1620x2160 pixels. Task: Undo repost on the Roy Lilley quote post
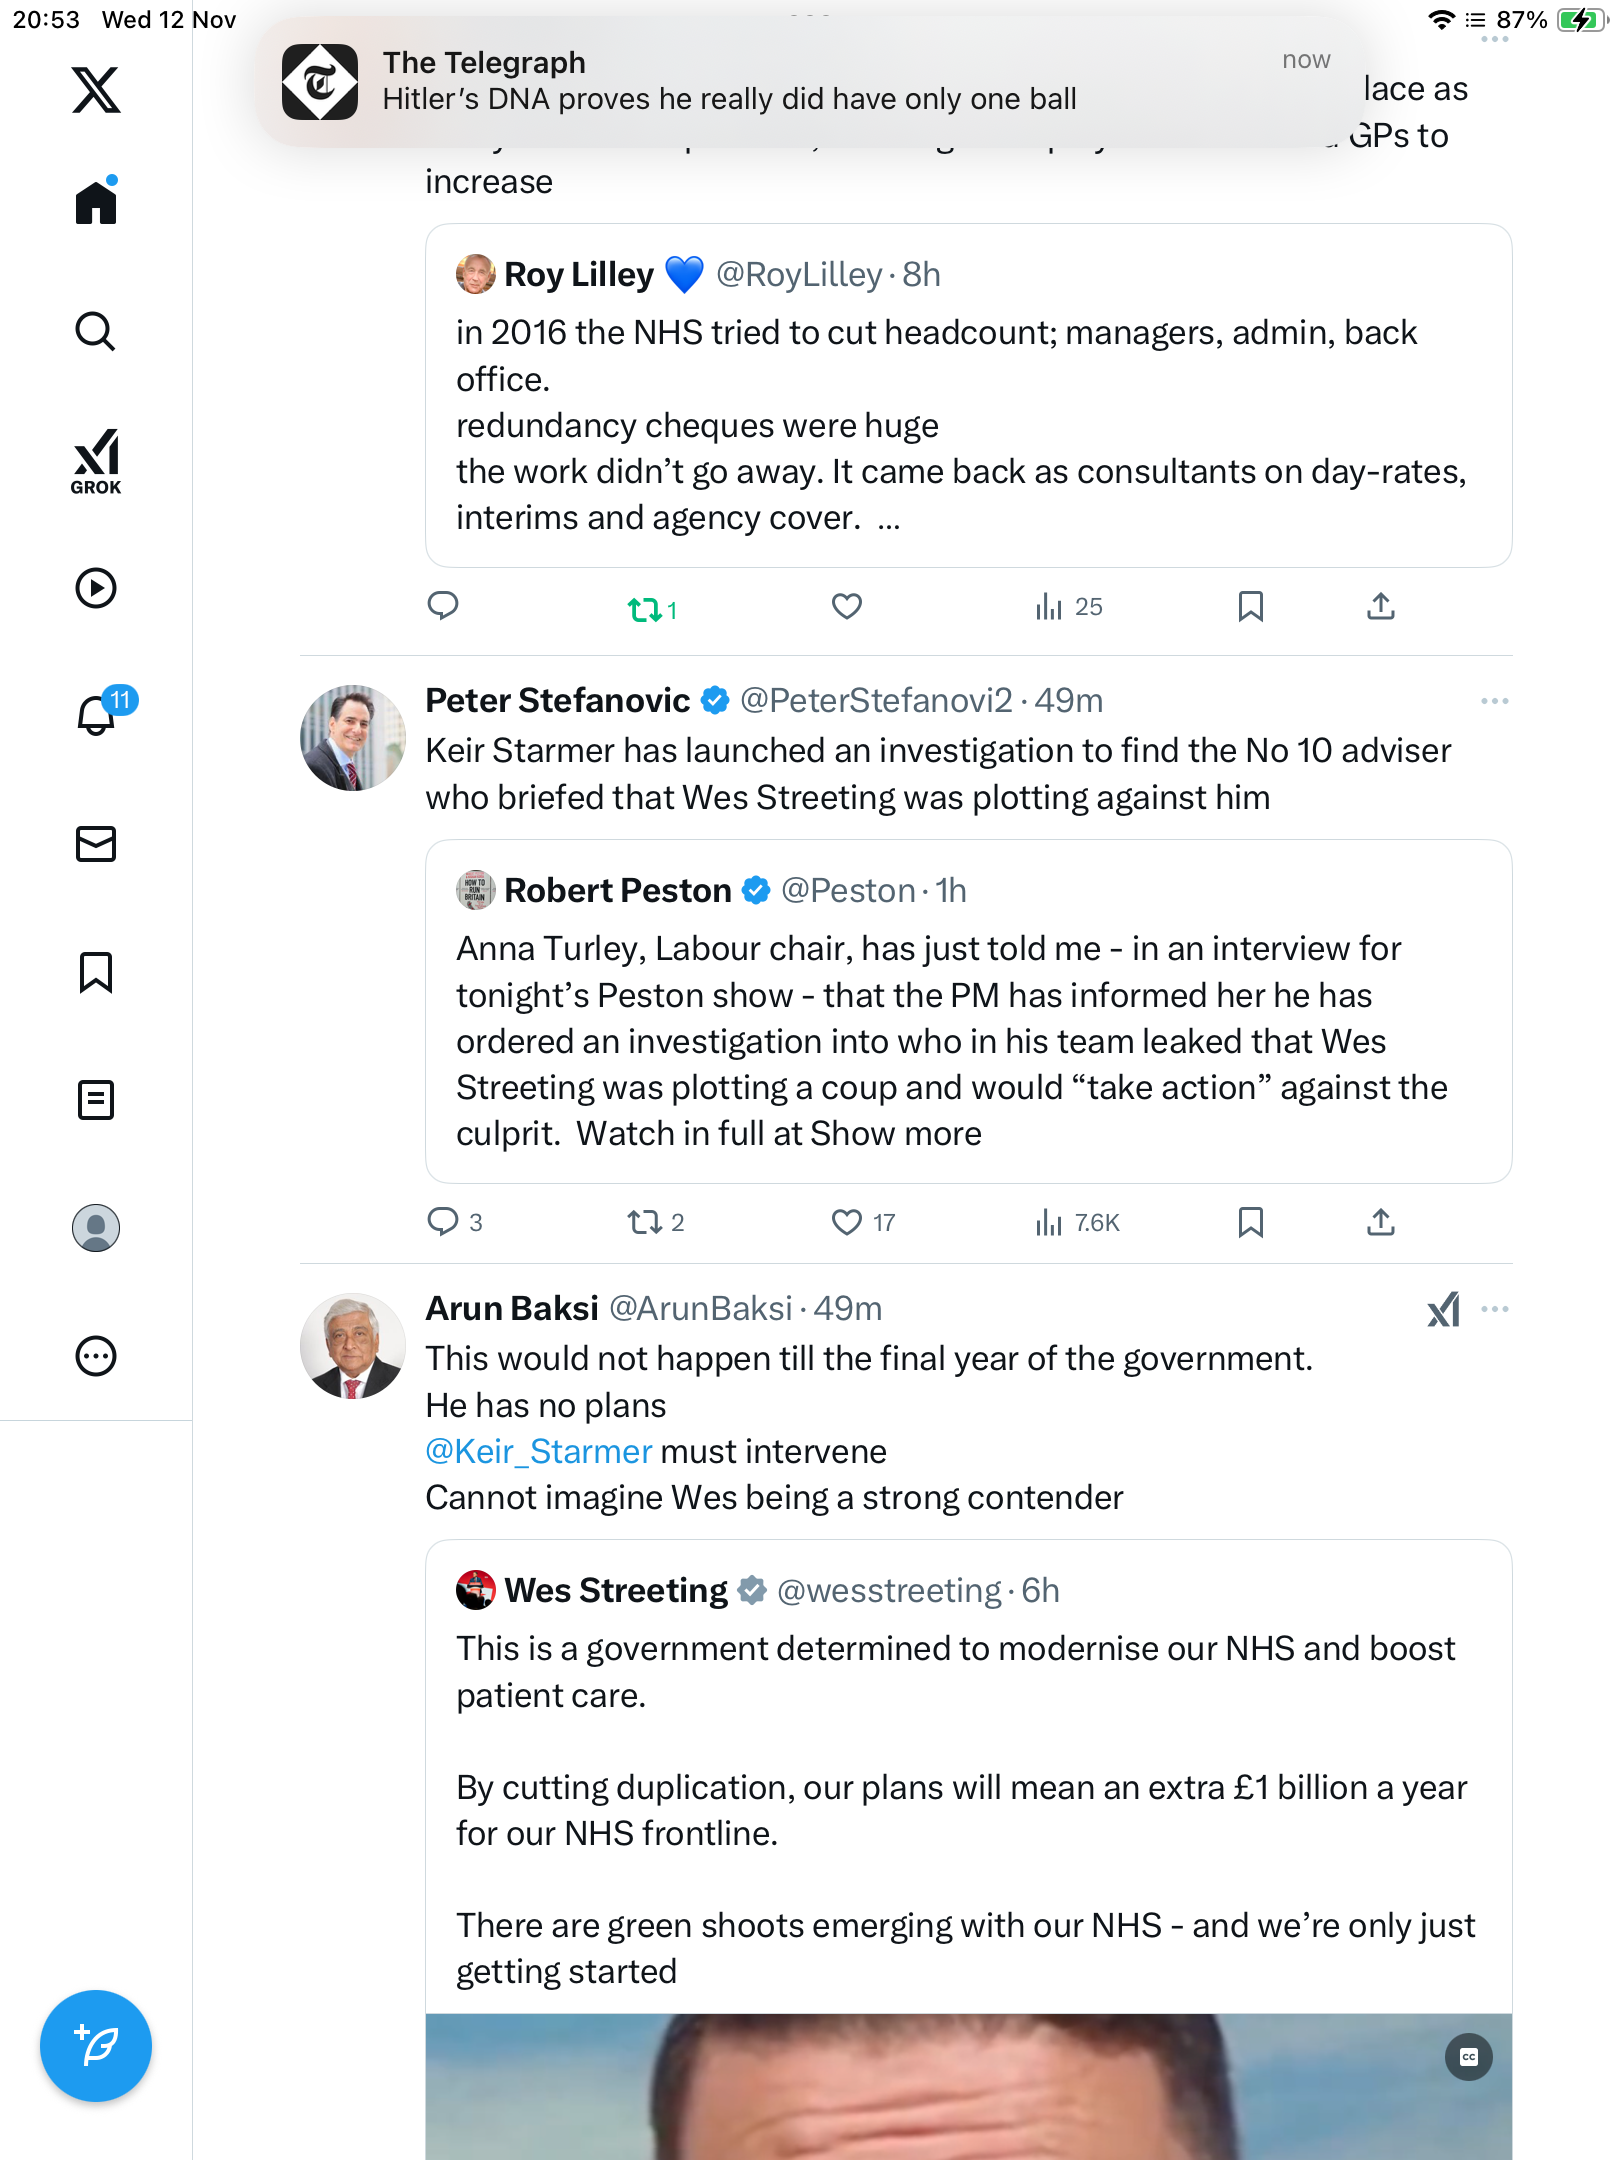tap(644, 608)
